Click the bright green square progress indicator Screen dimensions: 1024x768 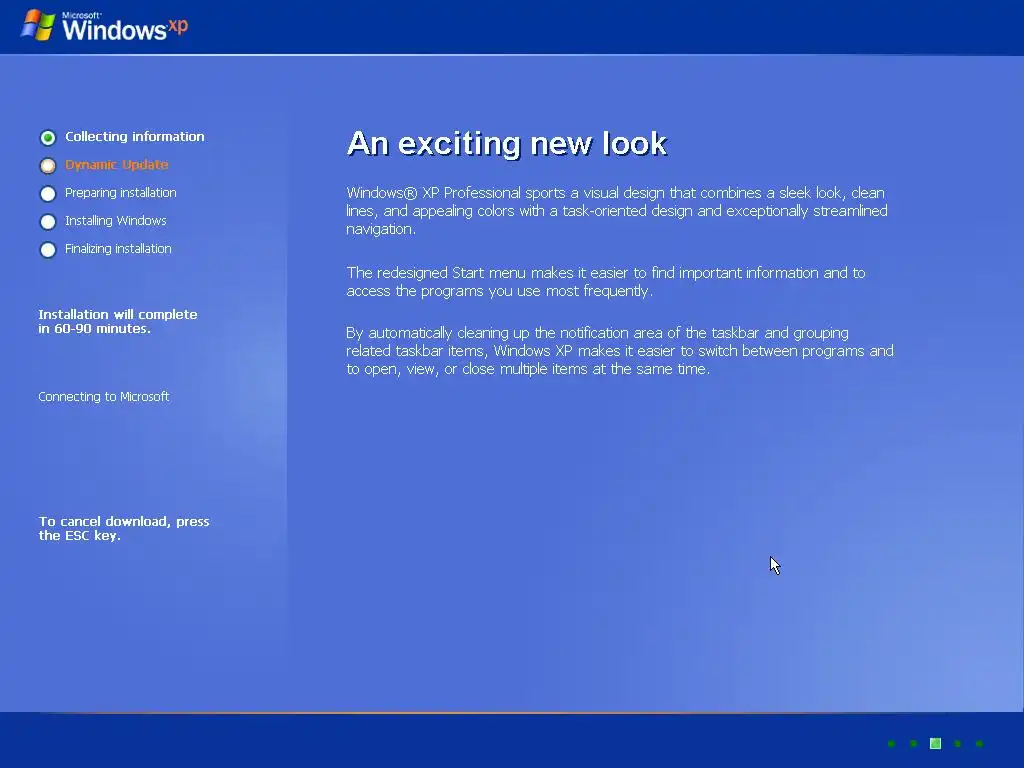(x=935, y=743)
